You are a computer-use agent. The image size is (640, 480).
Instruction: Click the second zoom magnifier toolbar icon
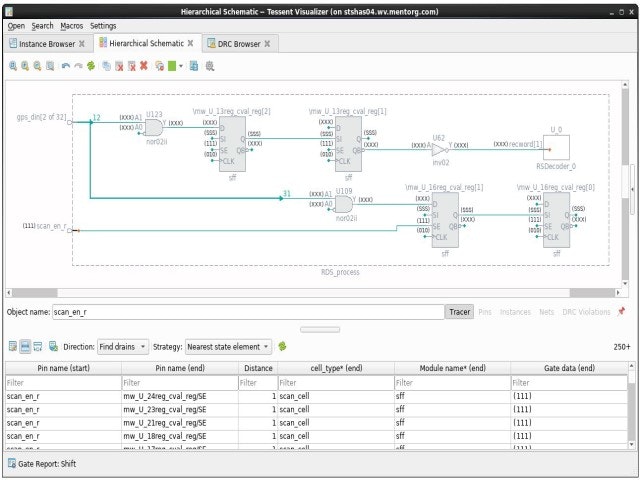(25, 66)
